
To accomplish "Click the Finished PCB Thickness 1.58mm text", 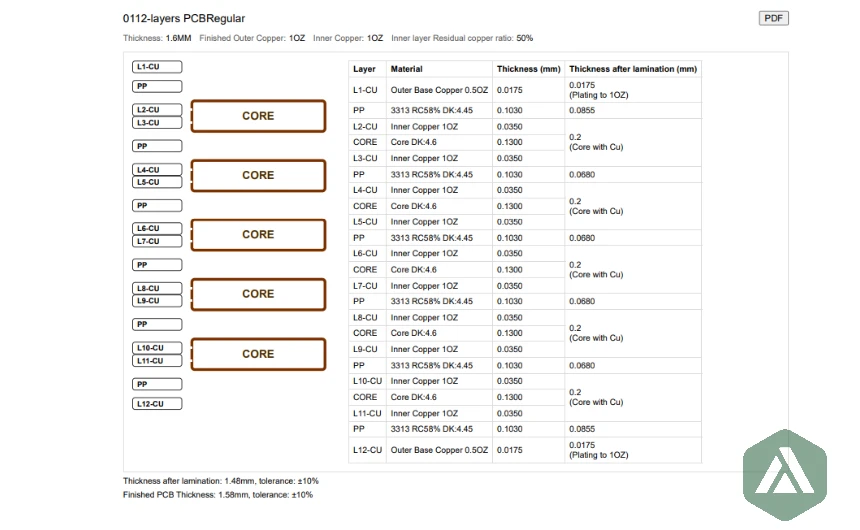I will (218, 494).
